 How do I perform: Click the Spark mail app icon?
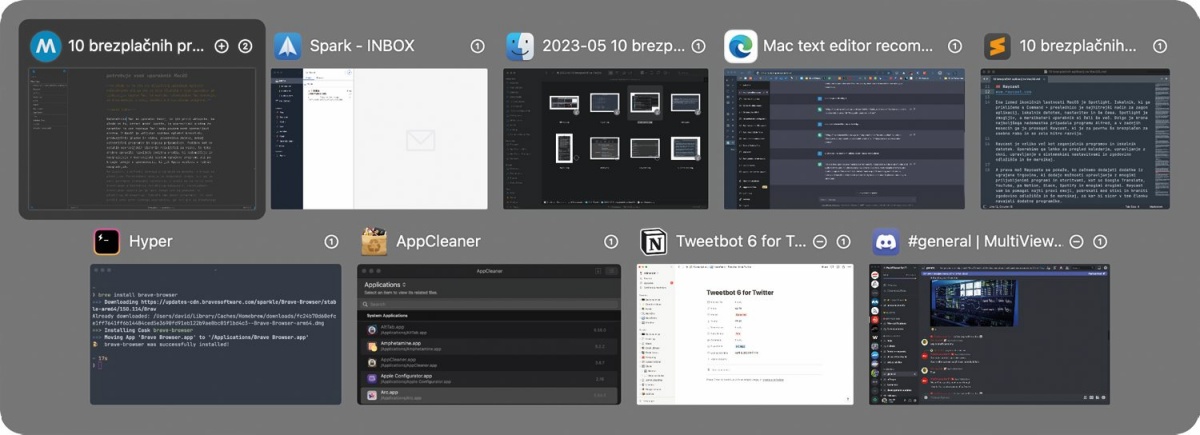(289, 46)
